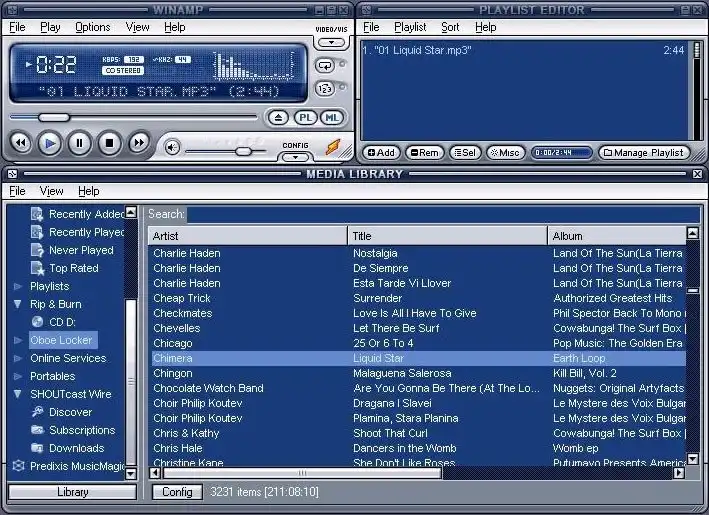Click the Winamp lightning bolt logo

coord(332,147)
